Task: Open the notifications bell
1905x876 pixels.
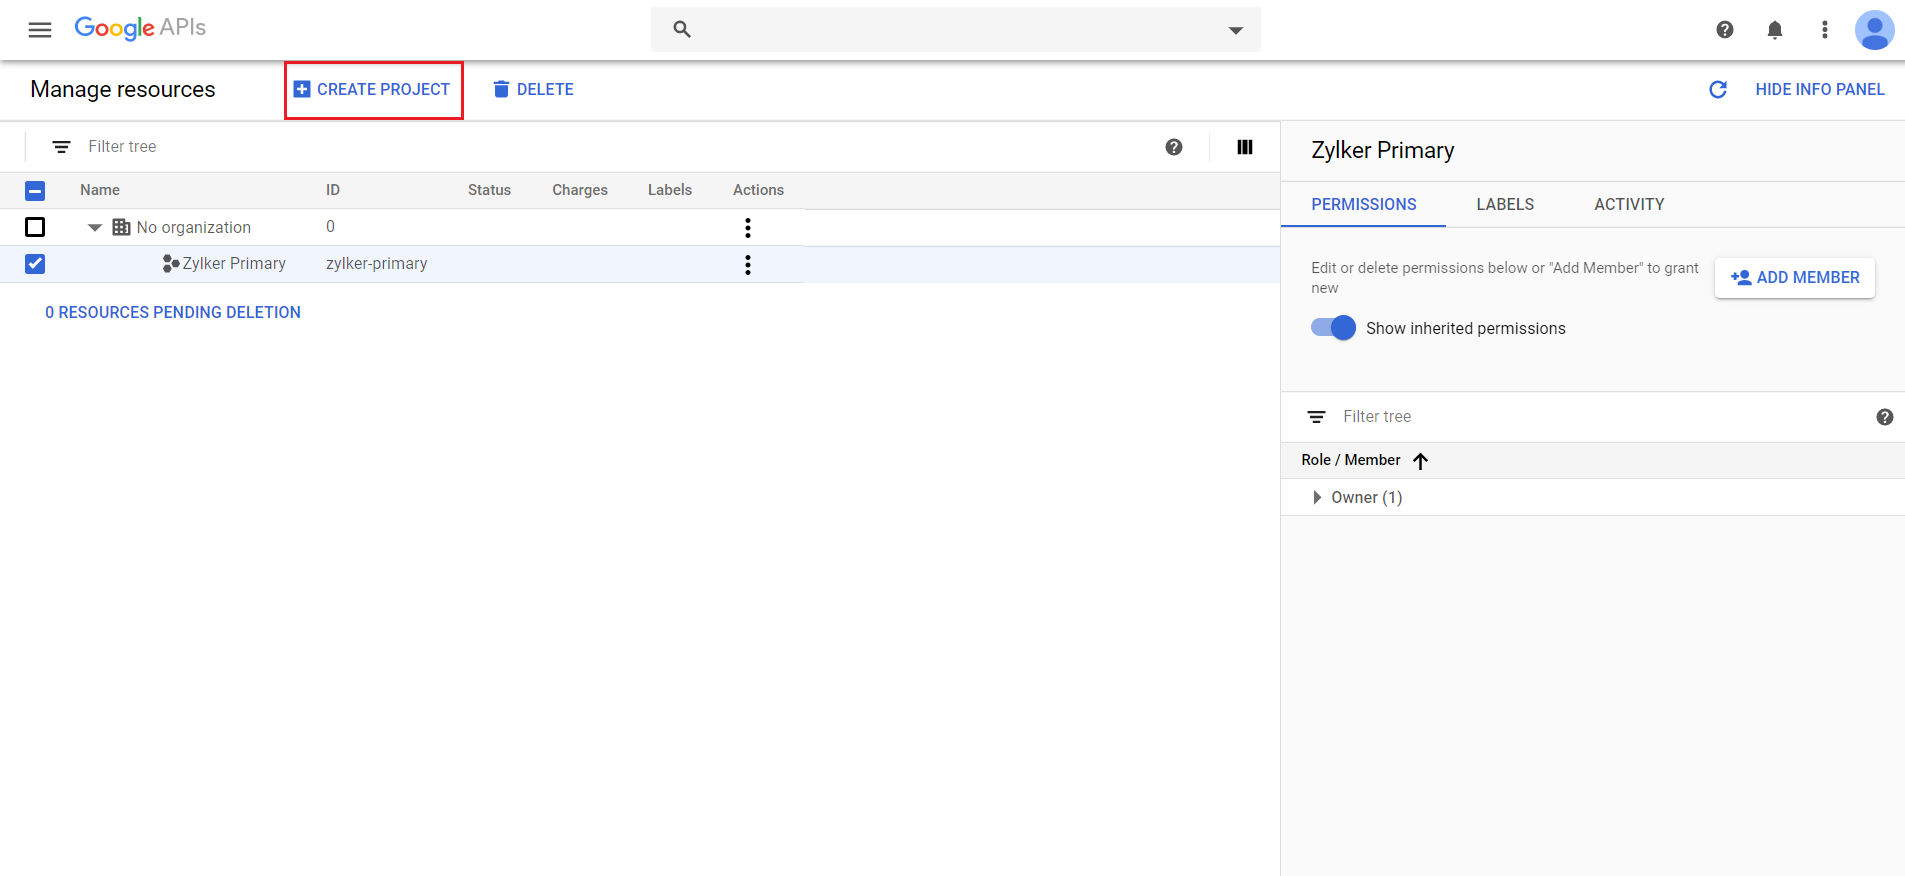Action: 1775,30
